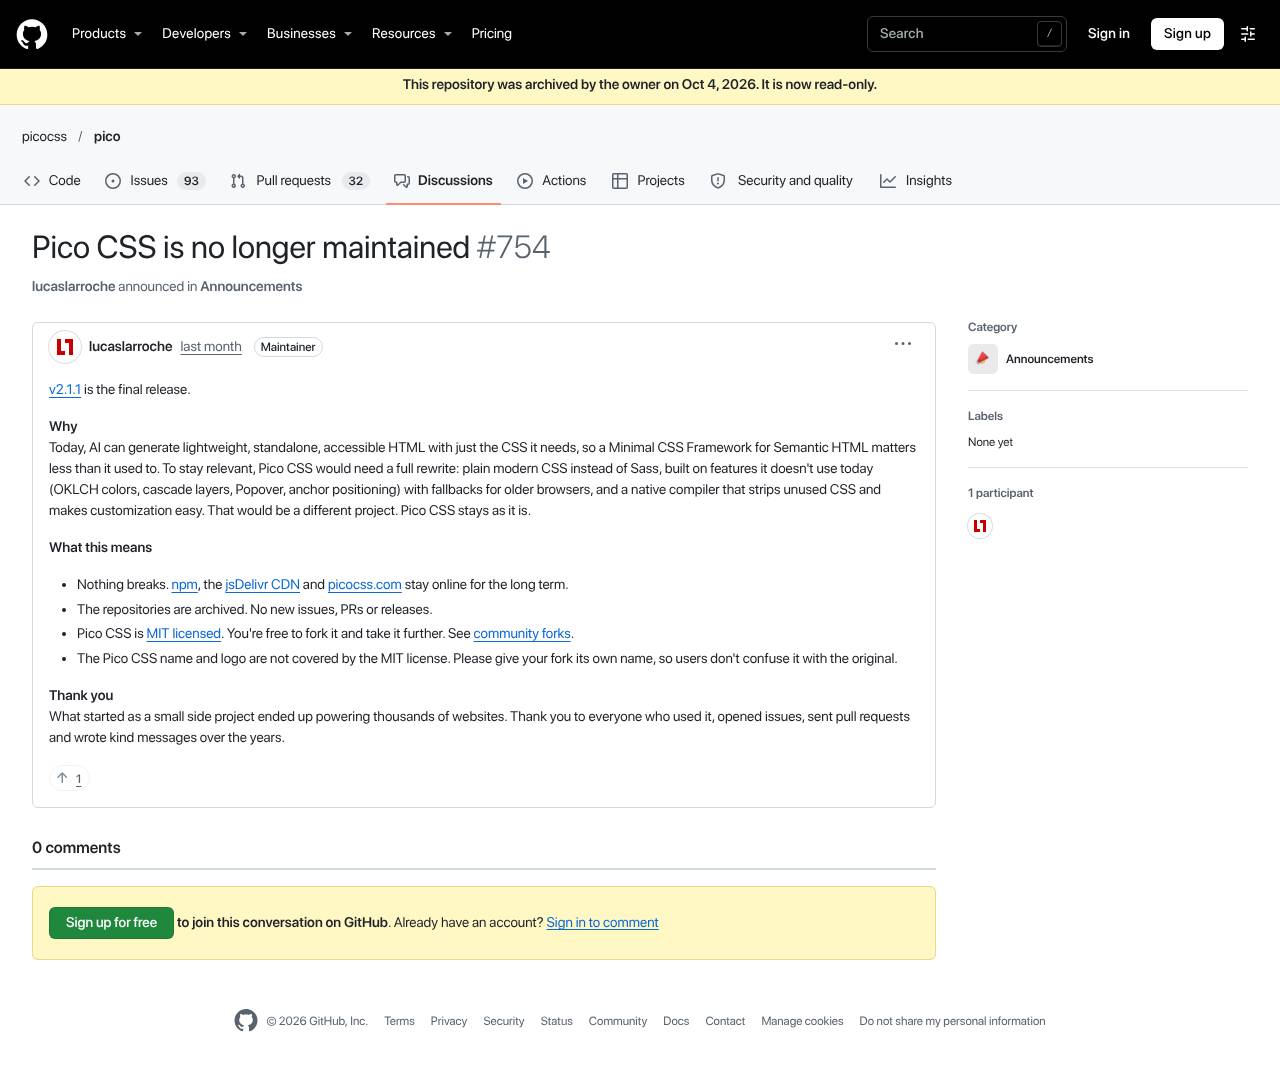Open the picocss owner link
The height and width of the screenshot is (1074, 1280).
click(44, 137)
